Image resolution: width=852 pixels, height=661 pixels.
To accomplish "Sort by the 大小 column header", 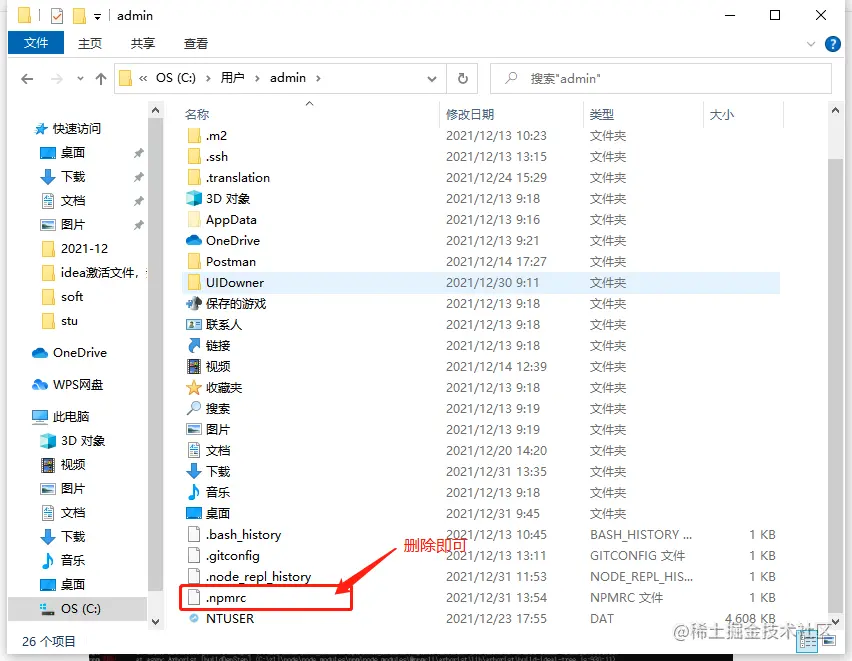I will pos(722,115).
